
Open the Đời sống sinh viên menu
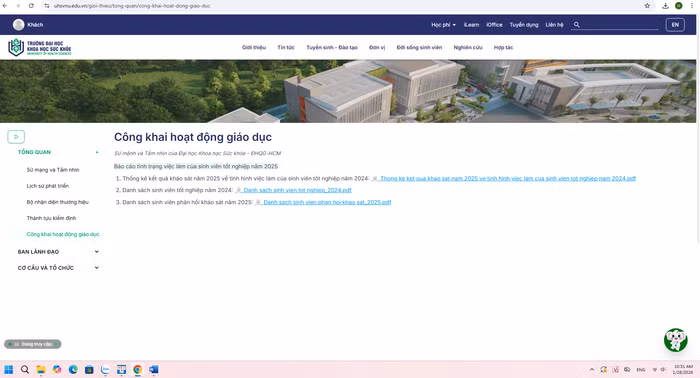pyautogui.click(x=419, y=47)
